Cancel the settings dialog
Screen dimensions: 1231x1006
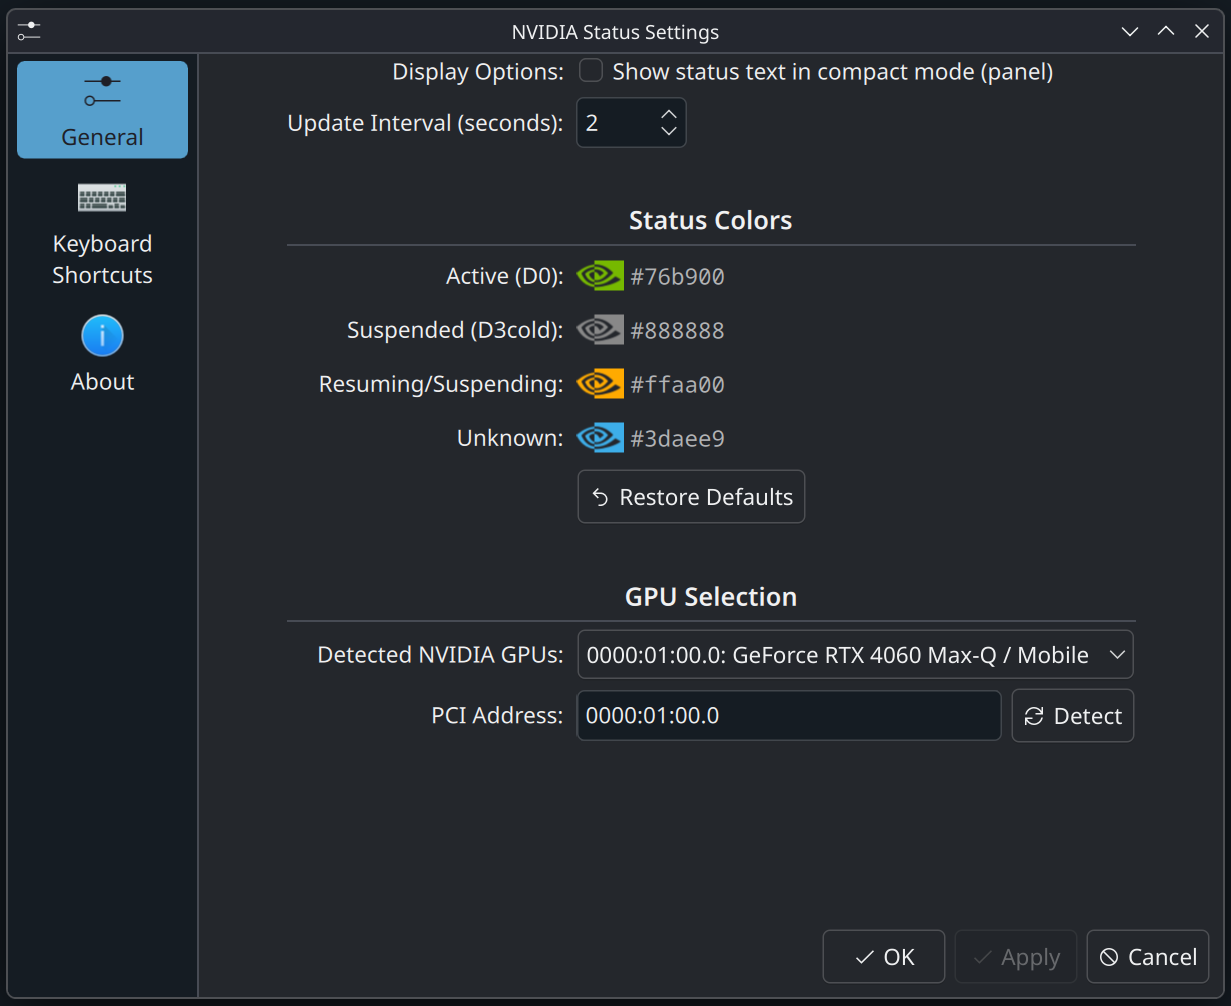click(1148, 957)
